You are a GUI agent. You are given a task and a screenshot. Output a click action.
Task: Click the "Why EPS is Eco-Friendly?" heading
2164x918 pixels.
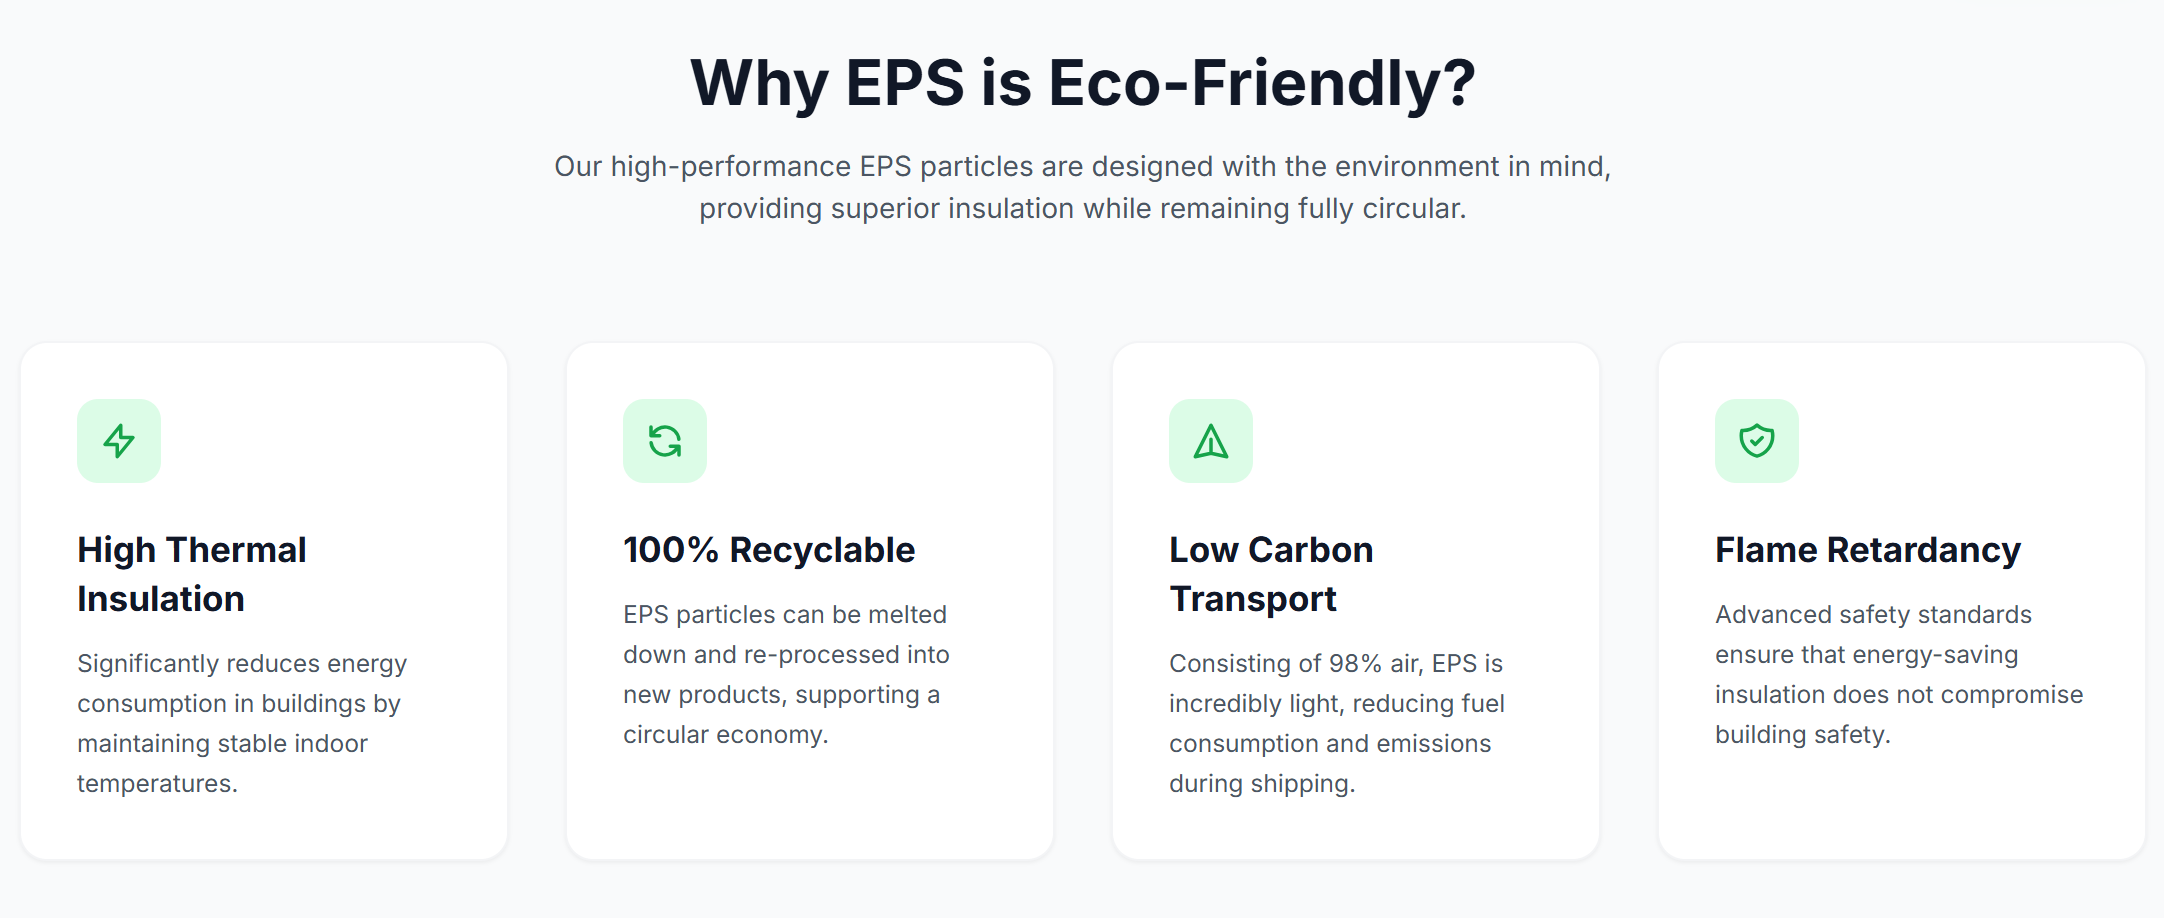1082,82
